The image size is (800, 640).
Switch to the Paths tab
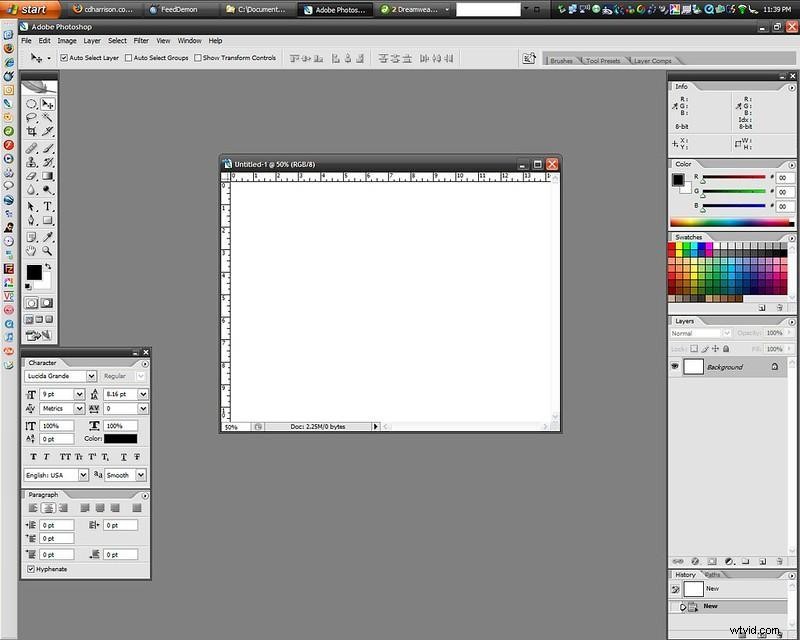coord(712,574)
